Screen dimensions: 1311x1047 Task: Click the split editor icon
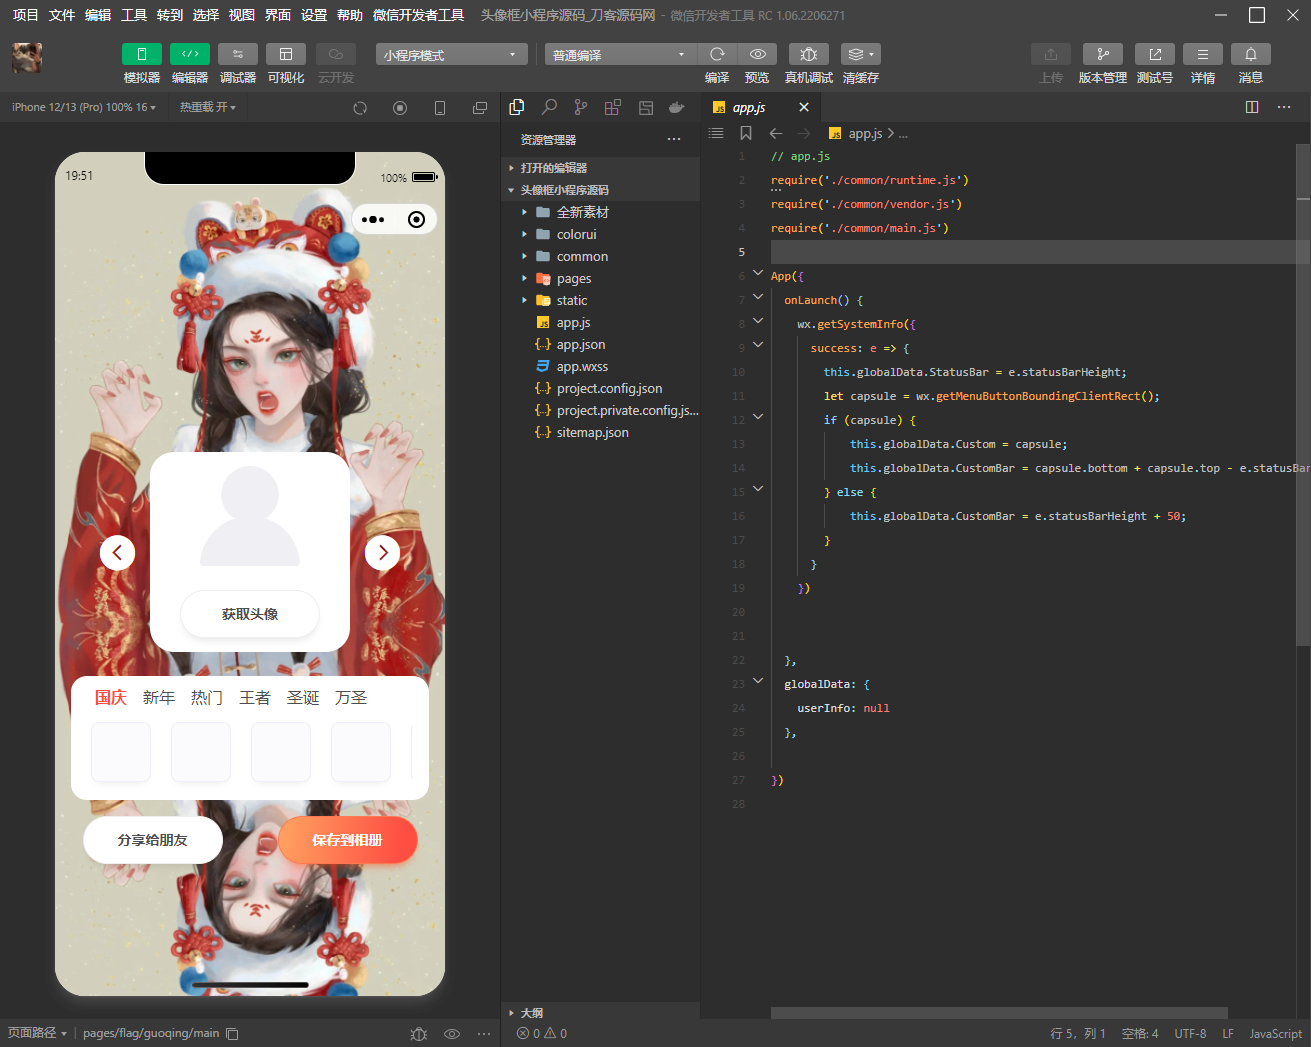pos(1252,107)
